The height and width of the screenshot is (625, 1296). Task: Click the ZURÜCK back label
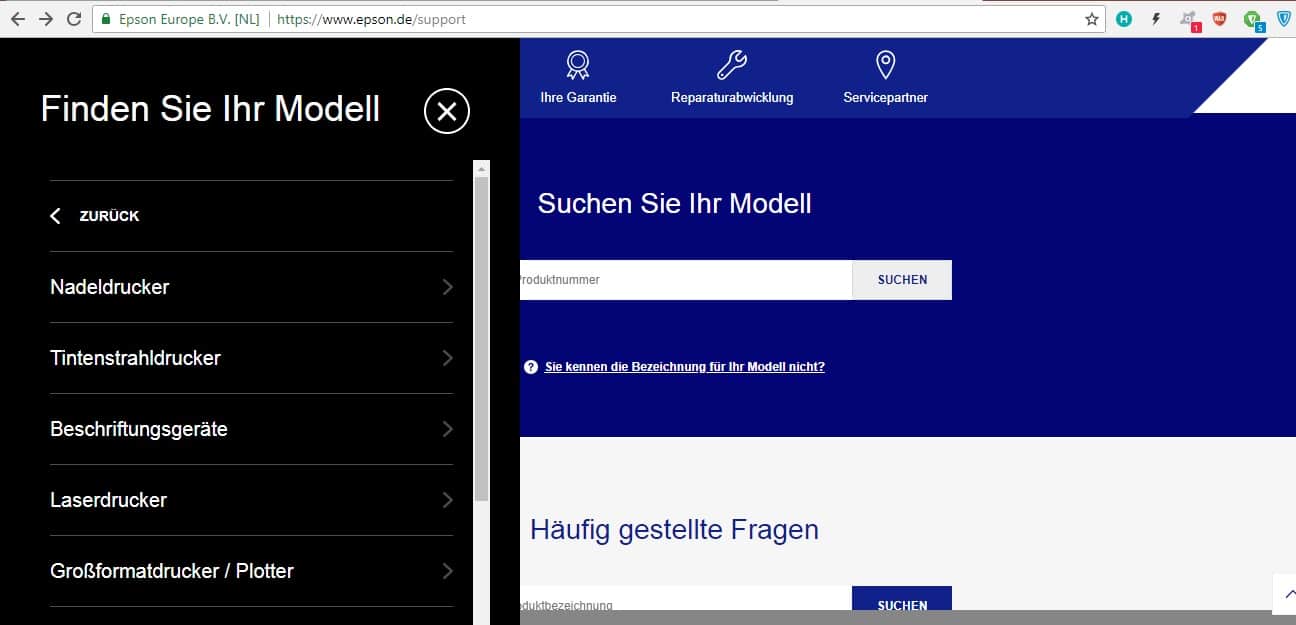[109, 216]
